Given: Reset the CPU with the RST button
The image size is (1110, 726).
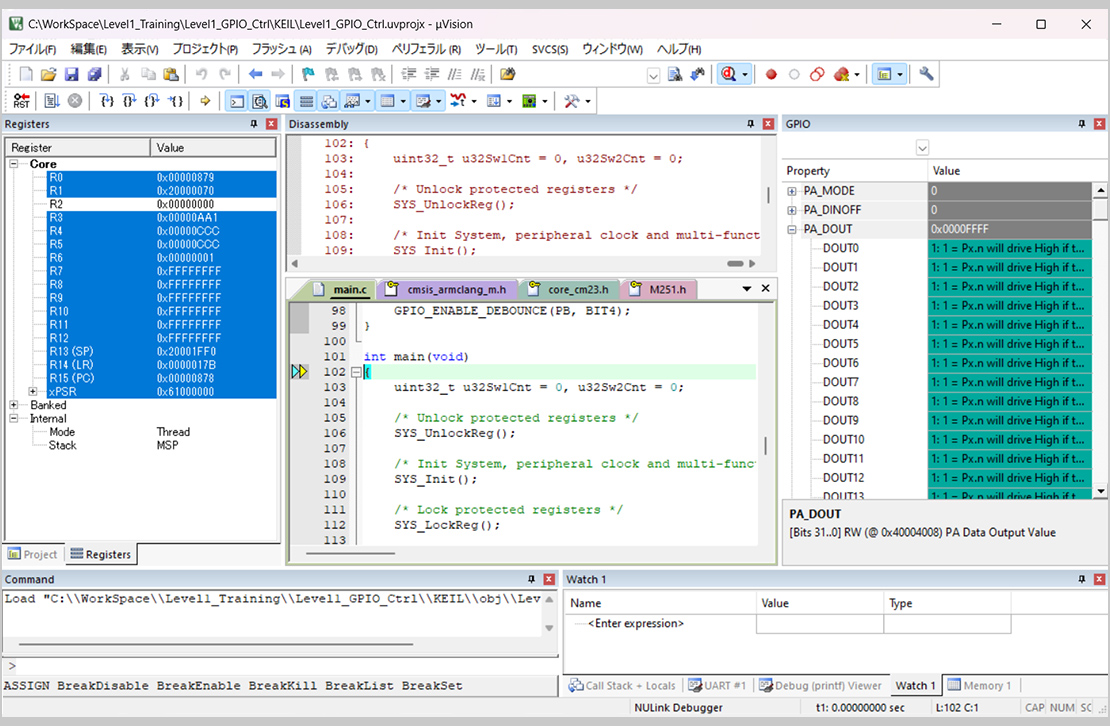Looking at the screenshot, I should coord(21,100).
